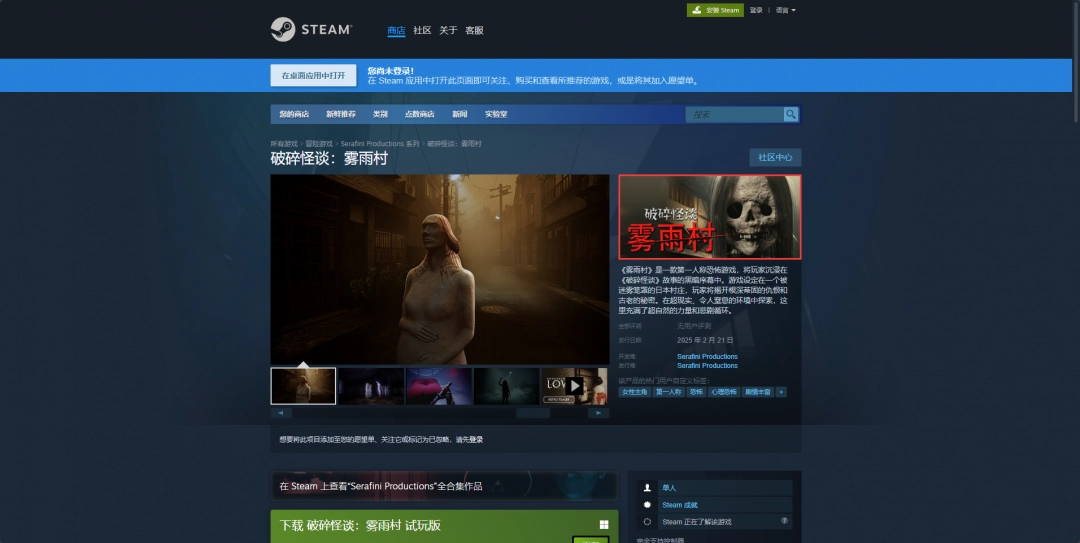Screen dimensions: 1080x543
Task: Open the 社区中心 community hub
Action: pyautogui.click(x=775, y=157)
